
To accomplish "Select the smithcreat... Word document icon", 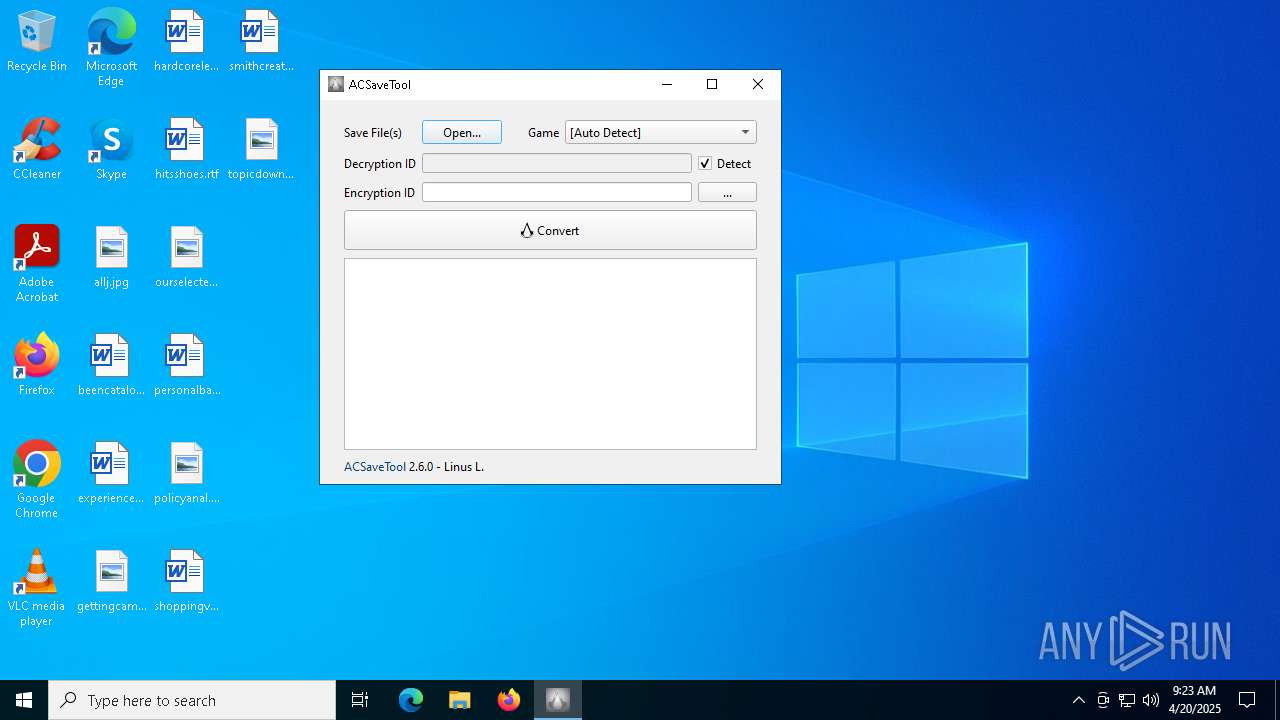I will [x=261, y=41].
